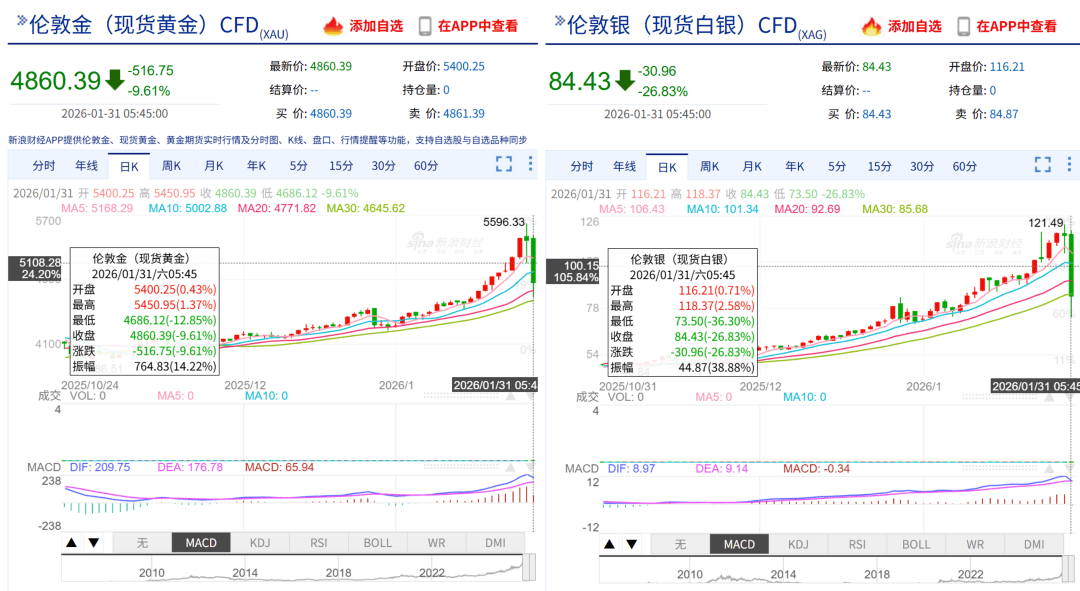Collapse gold volume panel via grey up triangle
1080x591 pixels.
511,396
